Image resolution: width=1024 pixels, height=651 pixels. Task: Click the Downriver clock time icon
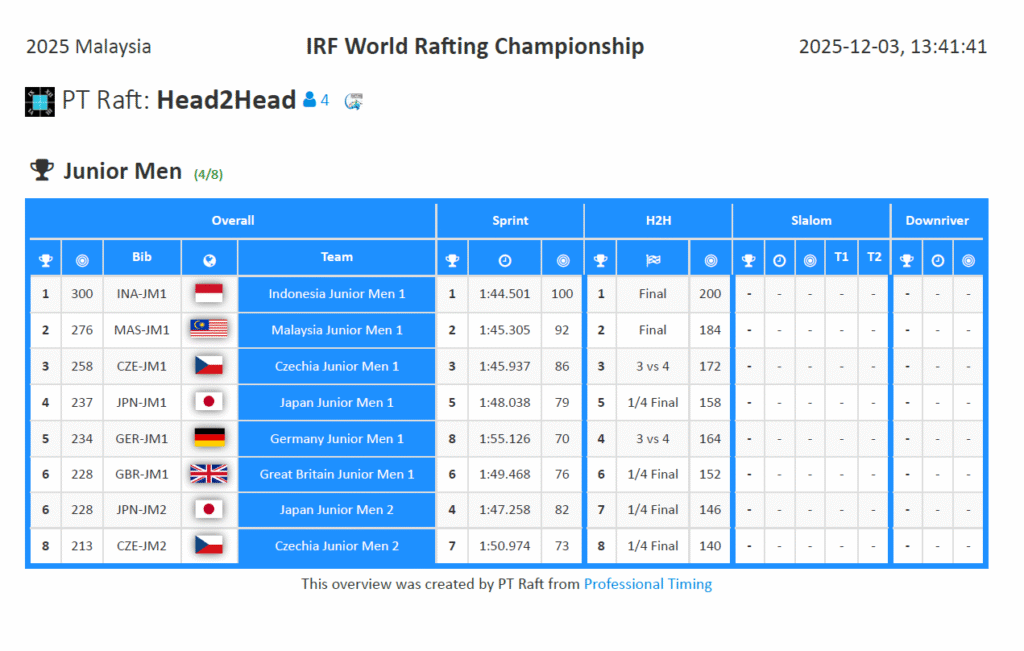(x=937, y=261)
